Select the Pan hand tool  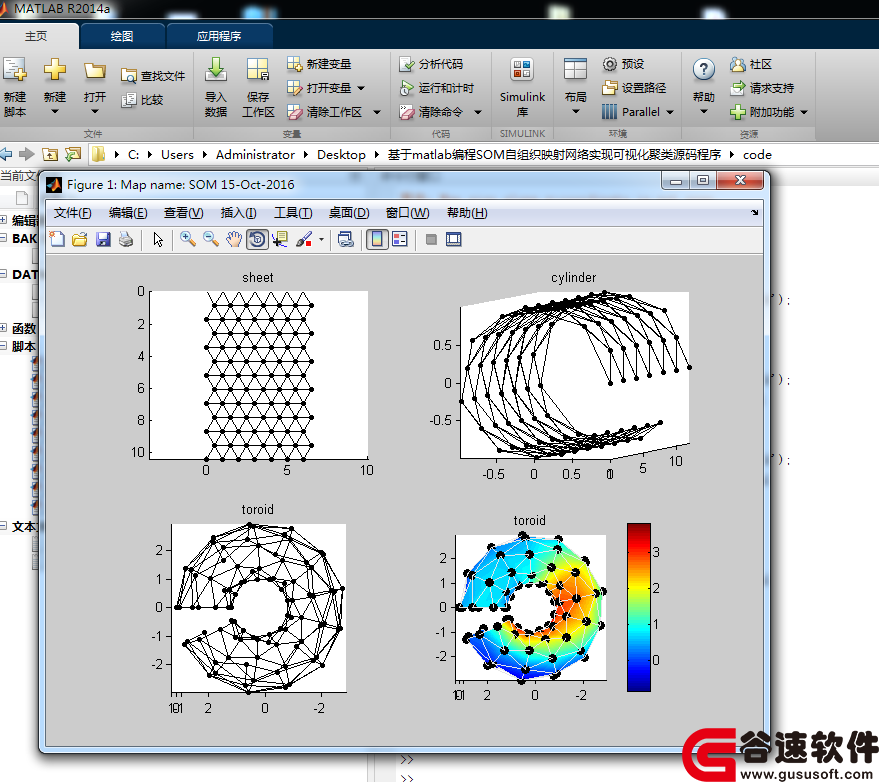tap(234, 240)
